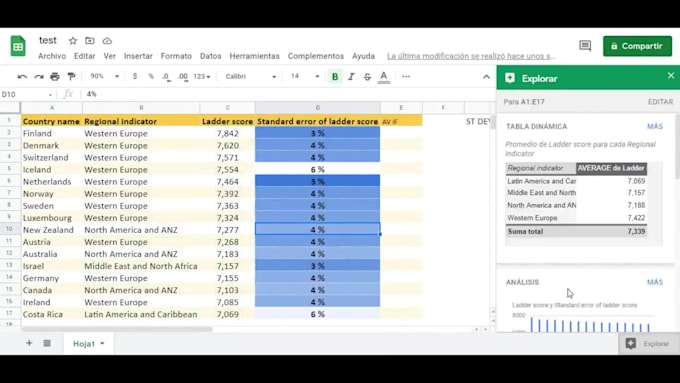The width and height of the screenshot is (680, 383).
Task: Open the Datos menu
Action: tap(211, 56)
